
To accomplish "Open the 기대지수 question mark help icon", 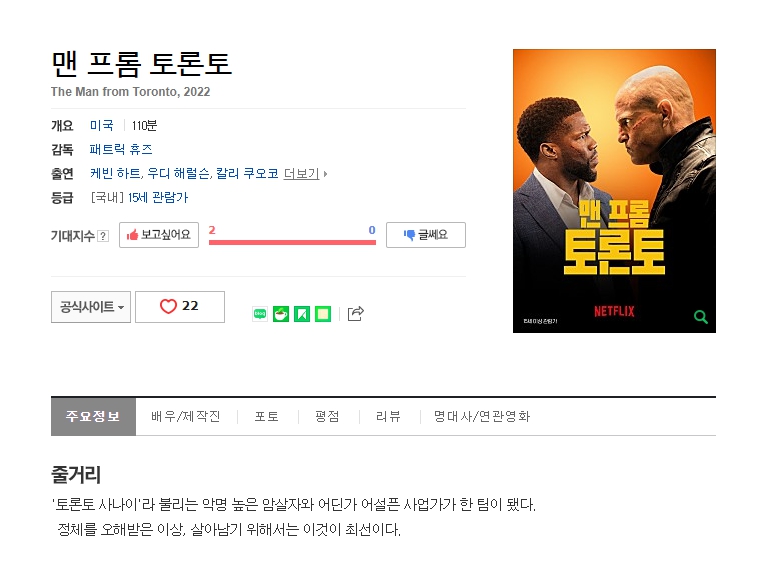I will pyautogui.click(x=103, y=236).
